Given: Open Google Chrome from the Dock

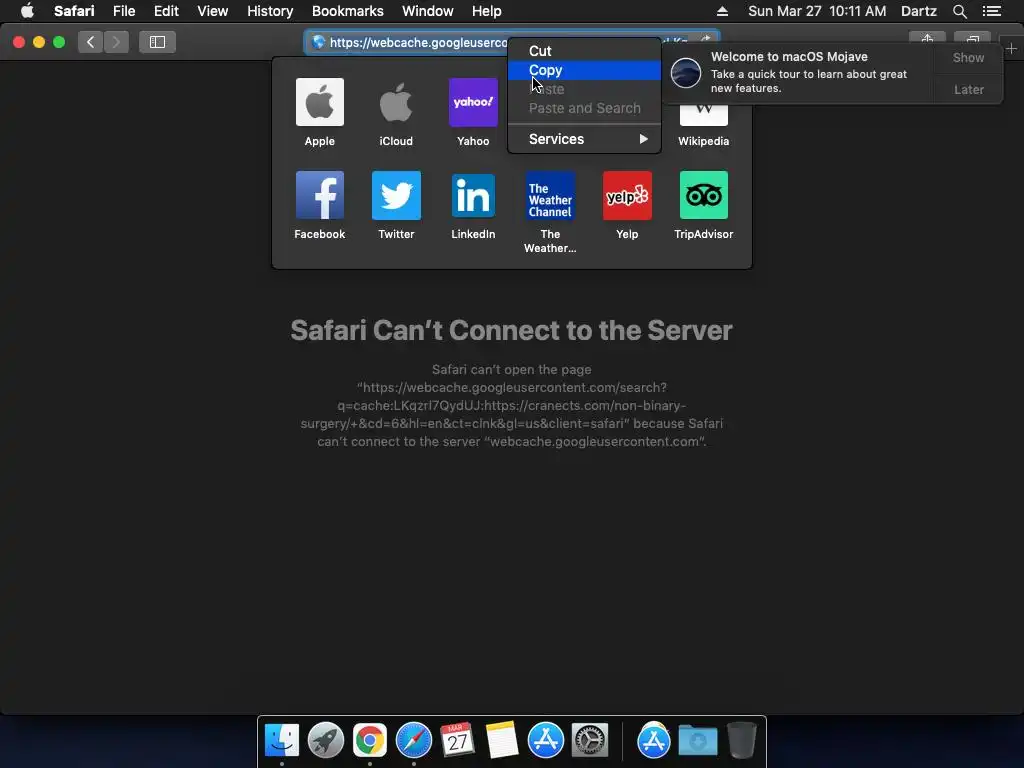Looking at the screenshot, I should pos(370,740).
